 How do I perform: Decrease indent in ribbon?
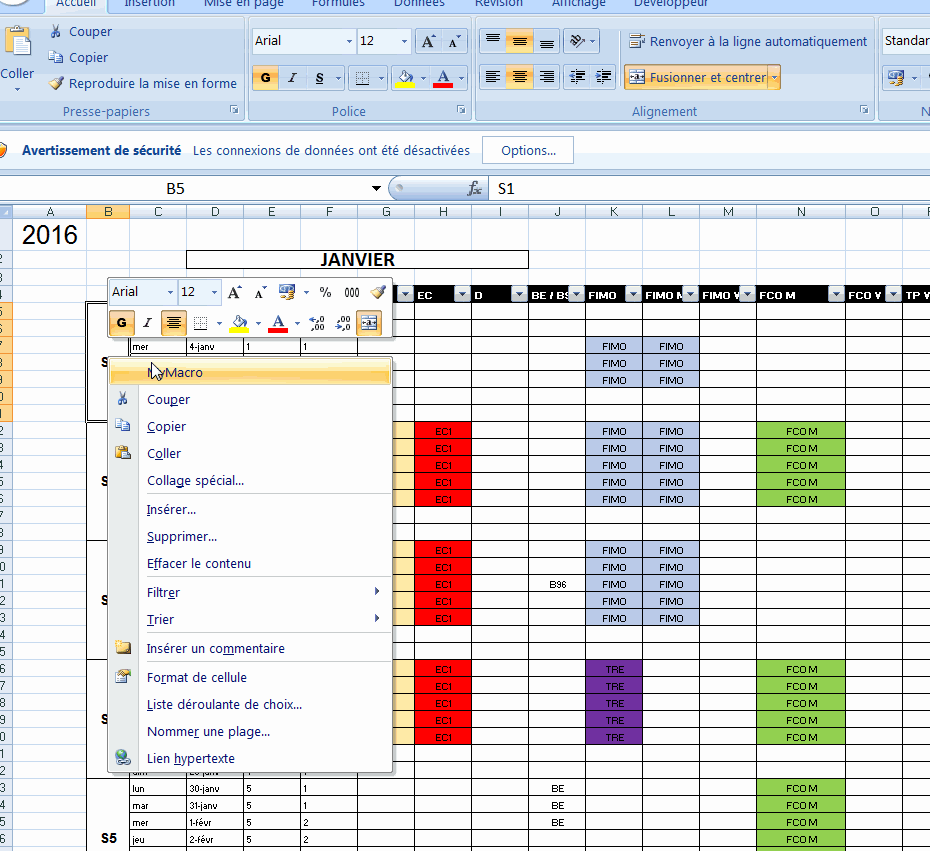577,77
